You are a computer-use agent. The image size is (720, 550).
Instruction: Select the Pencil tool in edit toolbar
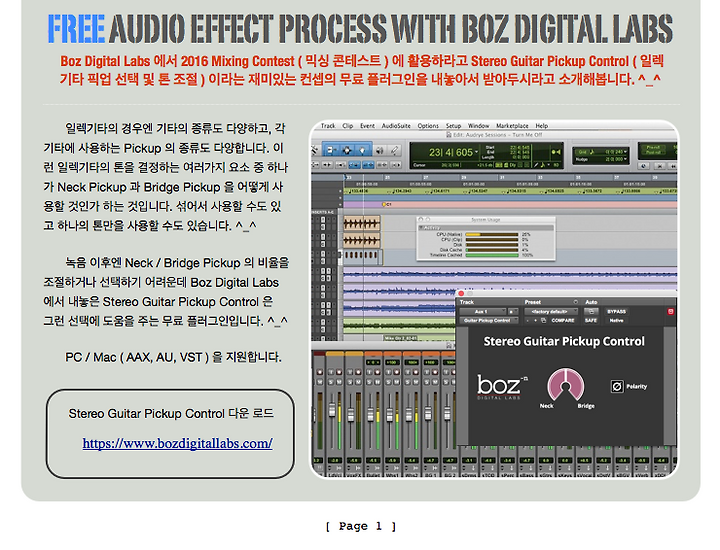[x=394, y=151]
